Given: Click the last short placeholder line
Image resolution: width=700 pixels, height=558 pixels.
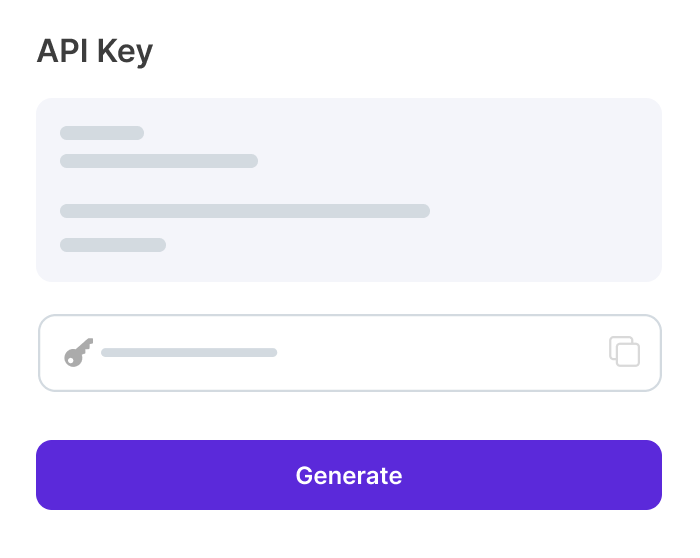Looking at the screenshot, I should tap(113, 245).
